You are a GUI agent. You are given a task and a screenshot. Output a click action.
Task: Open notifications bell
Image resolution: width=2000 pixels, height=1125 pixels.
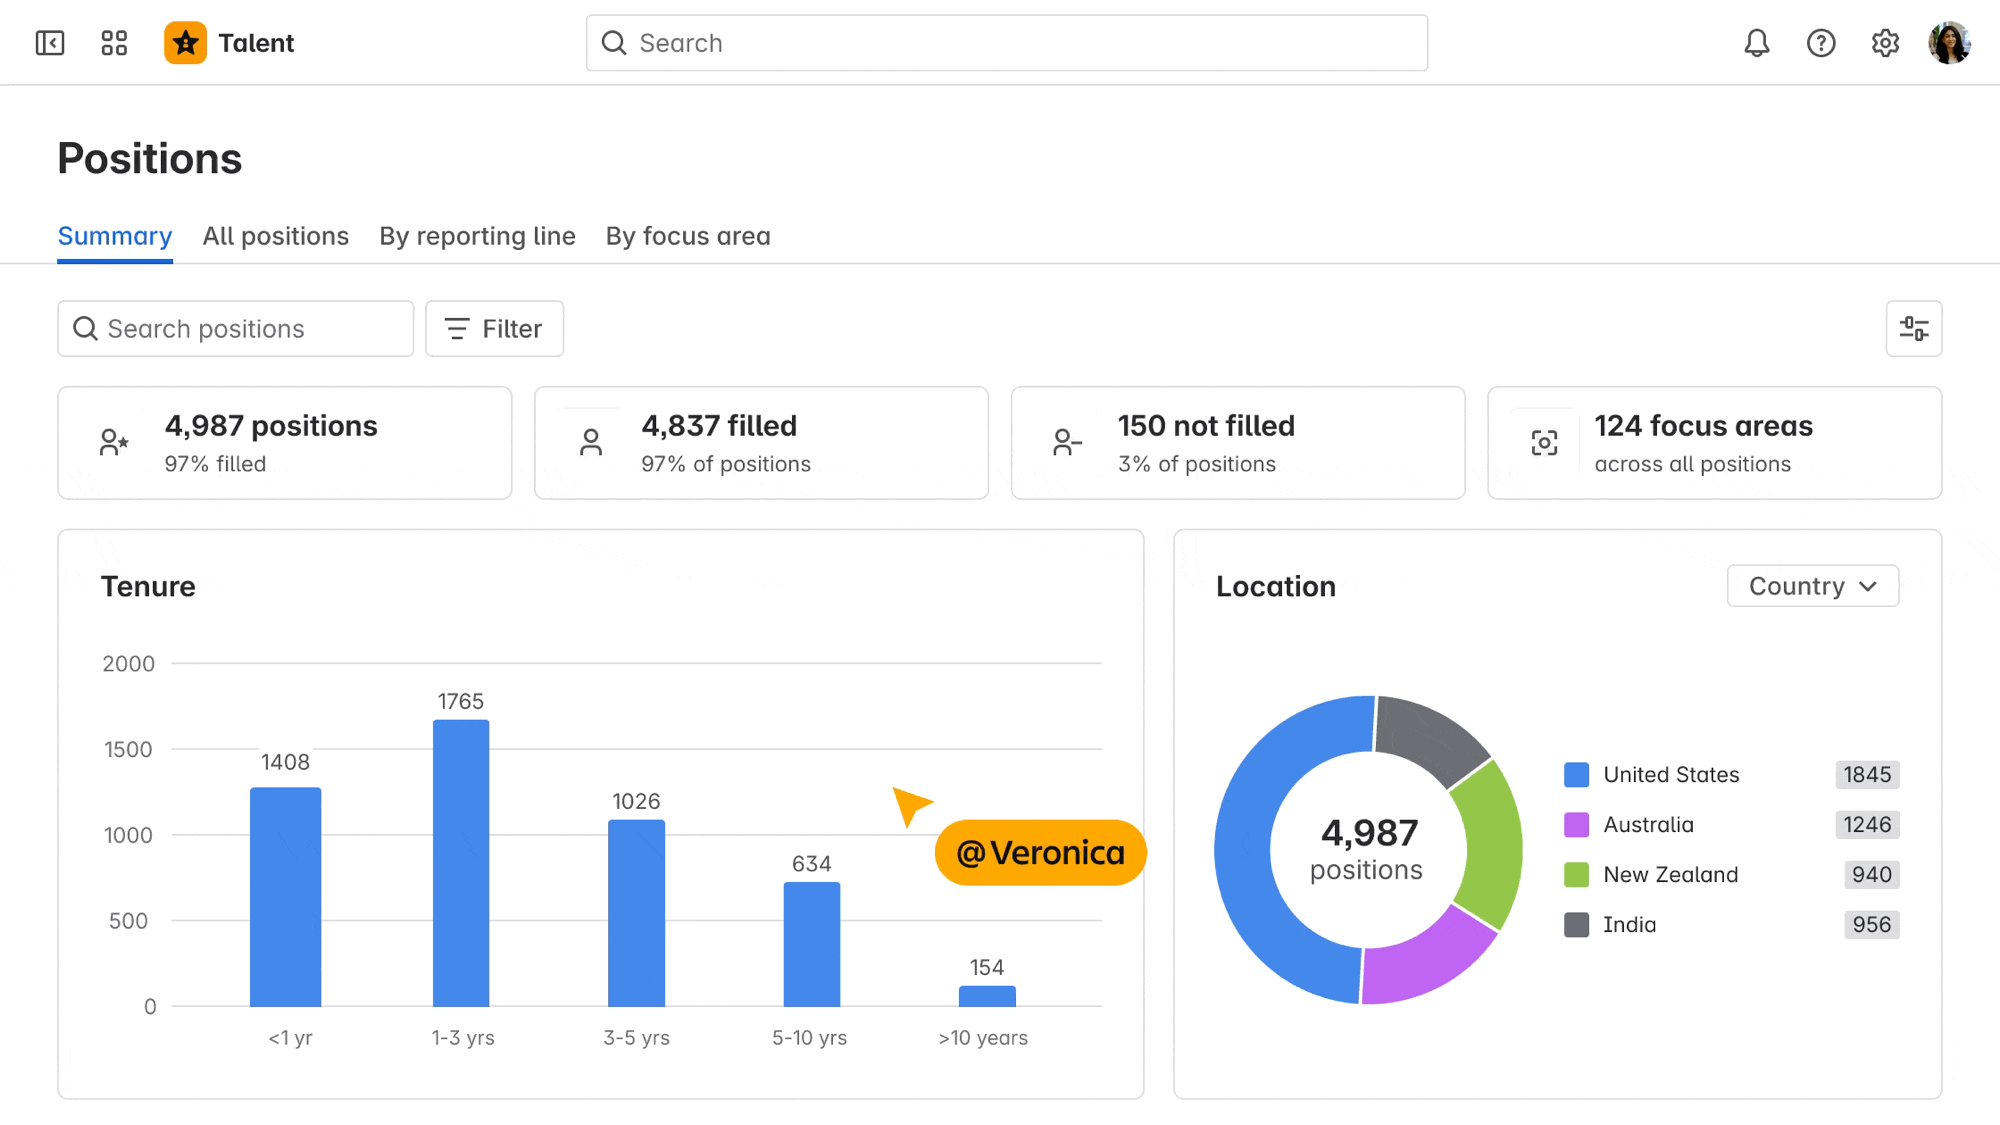point(1756,43)
